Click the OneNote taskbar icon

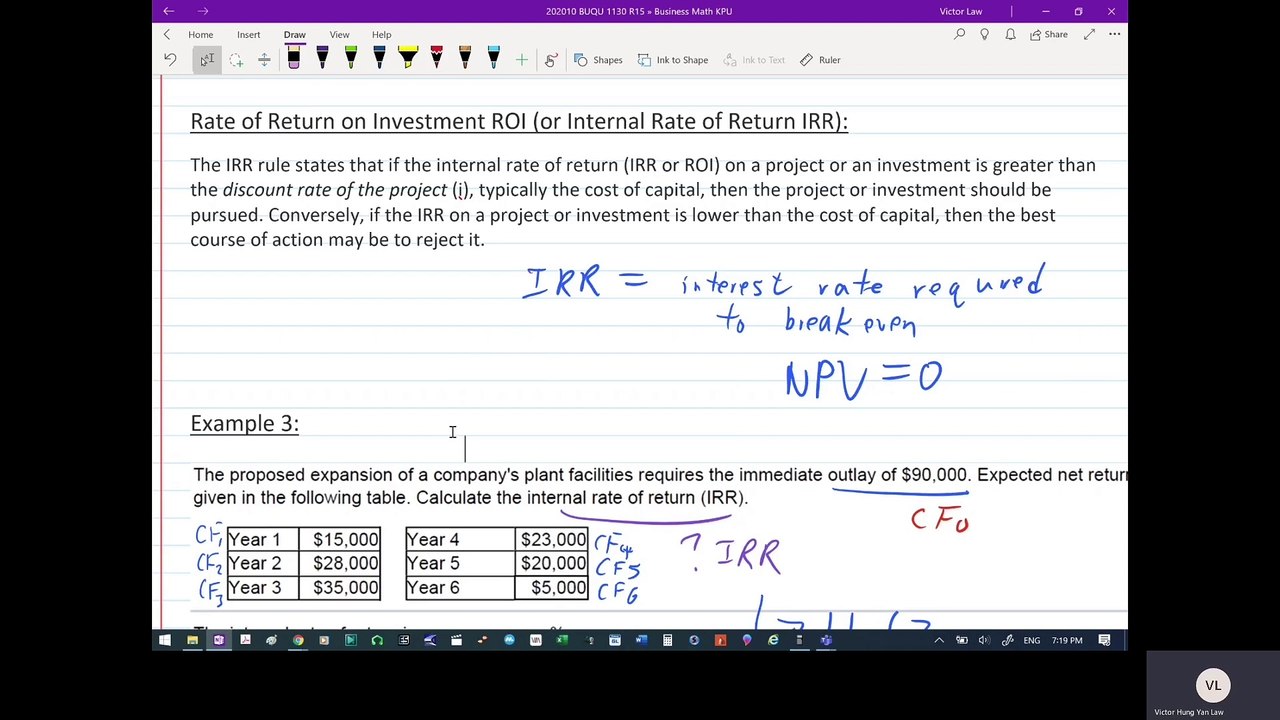219,640
